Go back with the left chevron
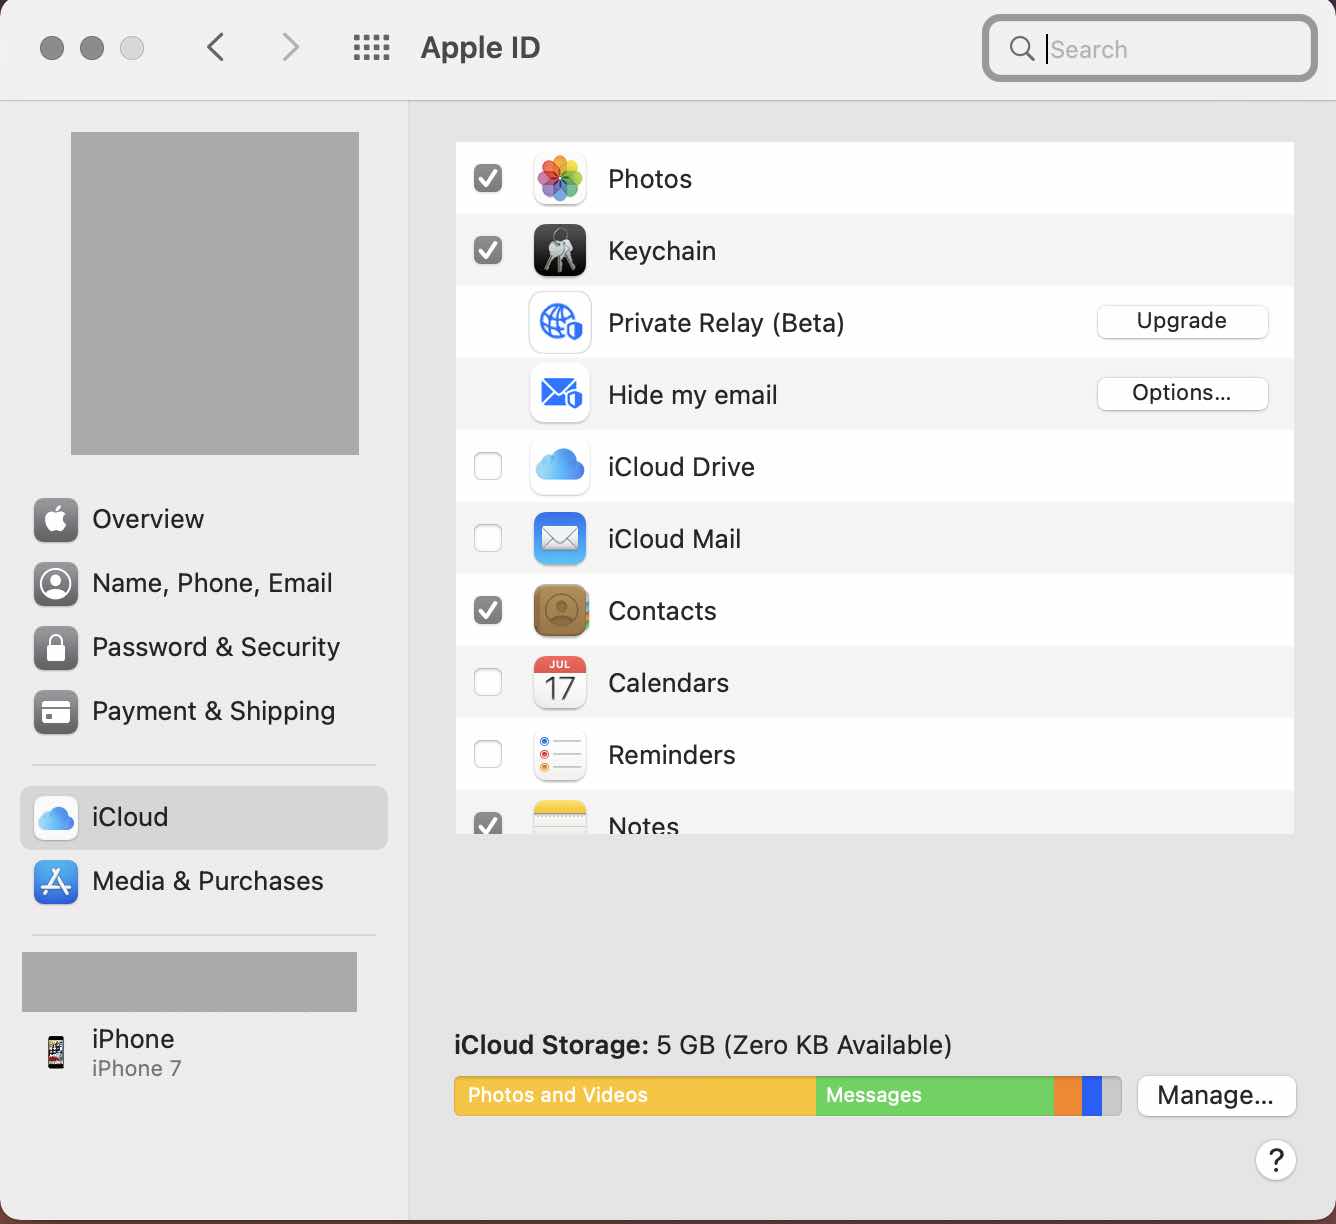This screenshot has width=1336, height=1224. point(215,47)
